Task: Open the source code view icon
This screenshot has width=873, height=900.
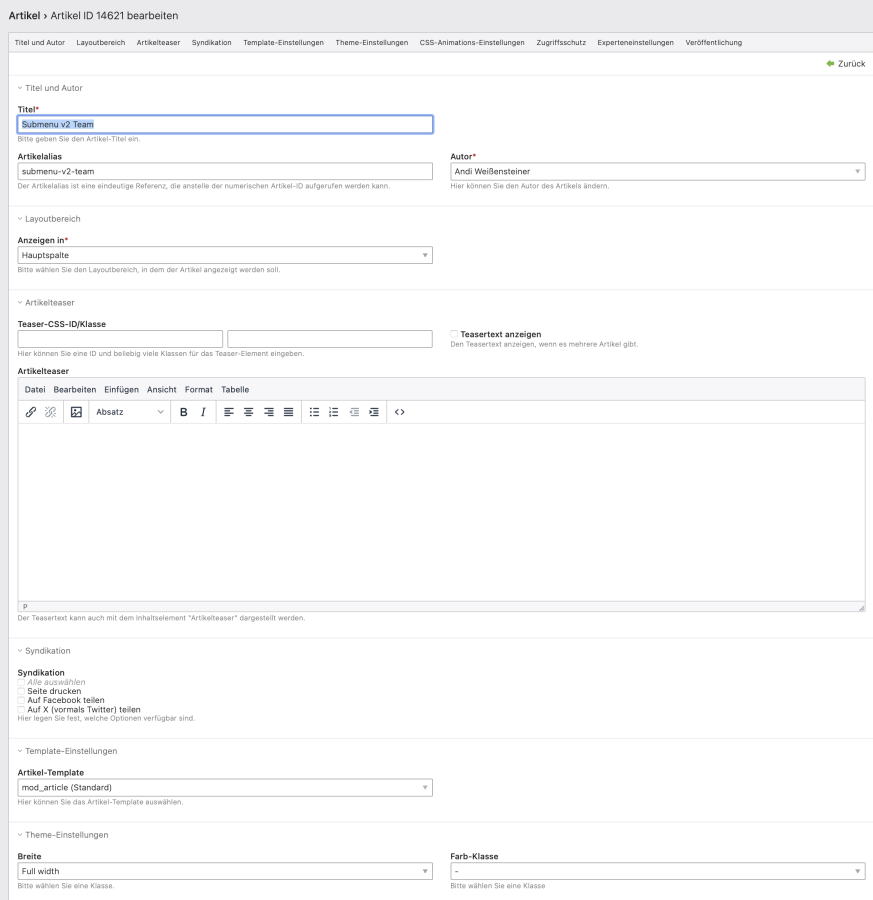Action: 400,412
